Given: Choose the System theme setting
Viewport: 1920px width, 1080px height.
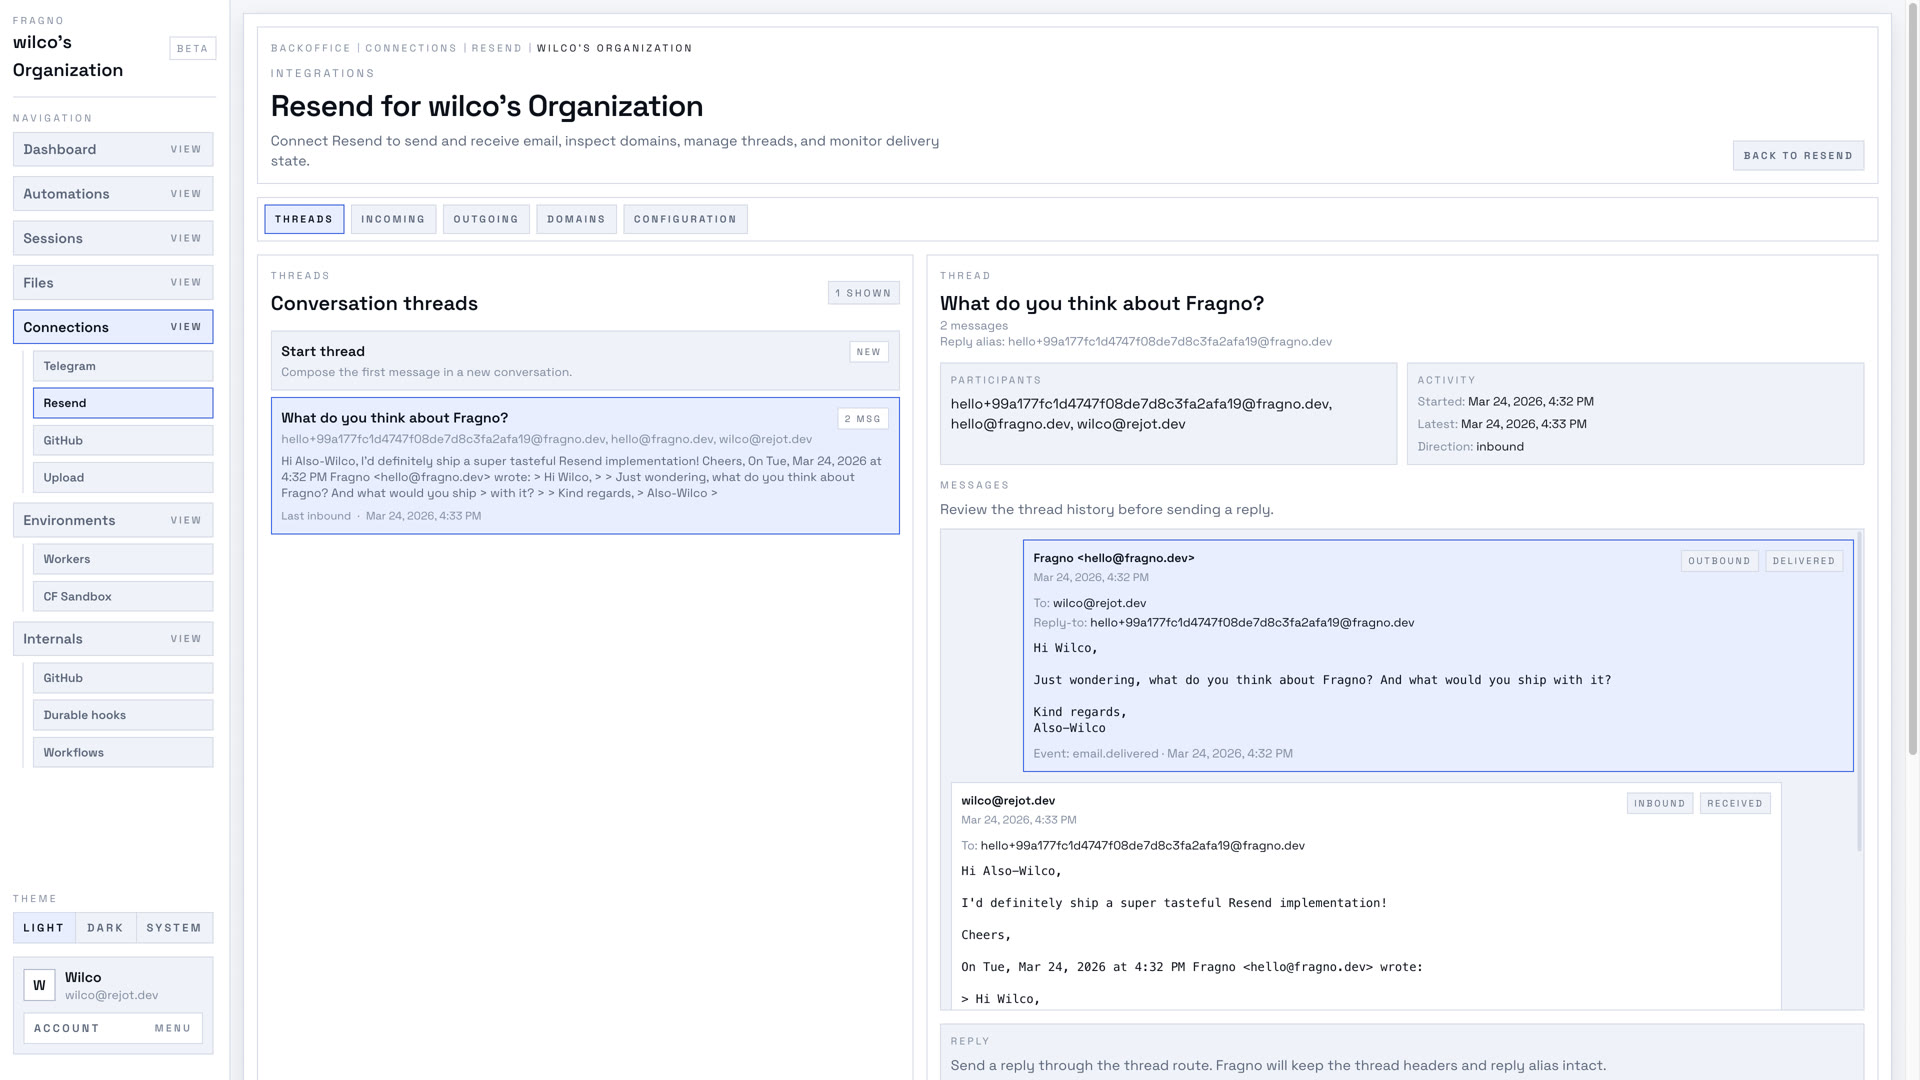Looking at the screenshot, I should pos(174,928).
